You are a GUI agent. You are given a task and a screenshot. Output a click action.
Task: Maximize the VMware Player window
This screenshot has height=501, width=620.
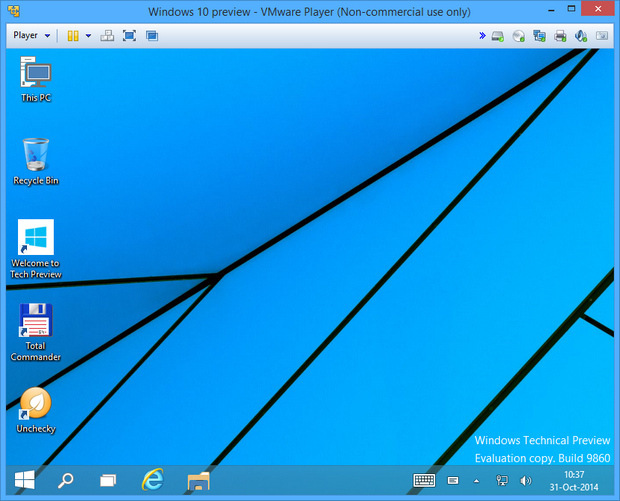571,9
